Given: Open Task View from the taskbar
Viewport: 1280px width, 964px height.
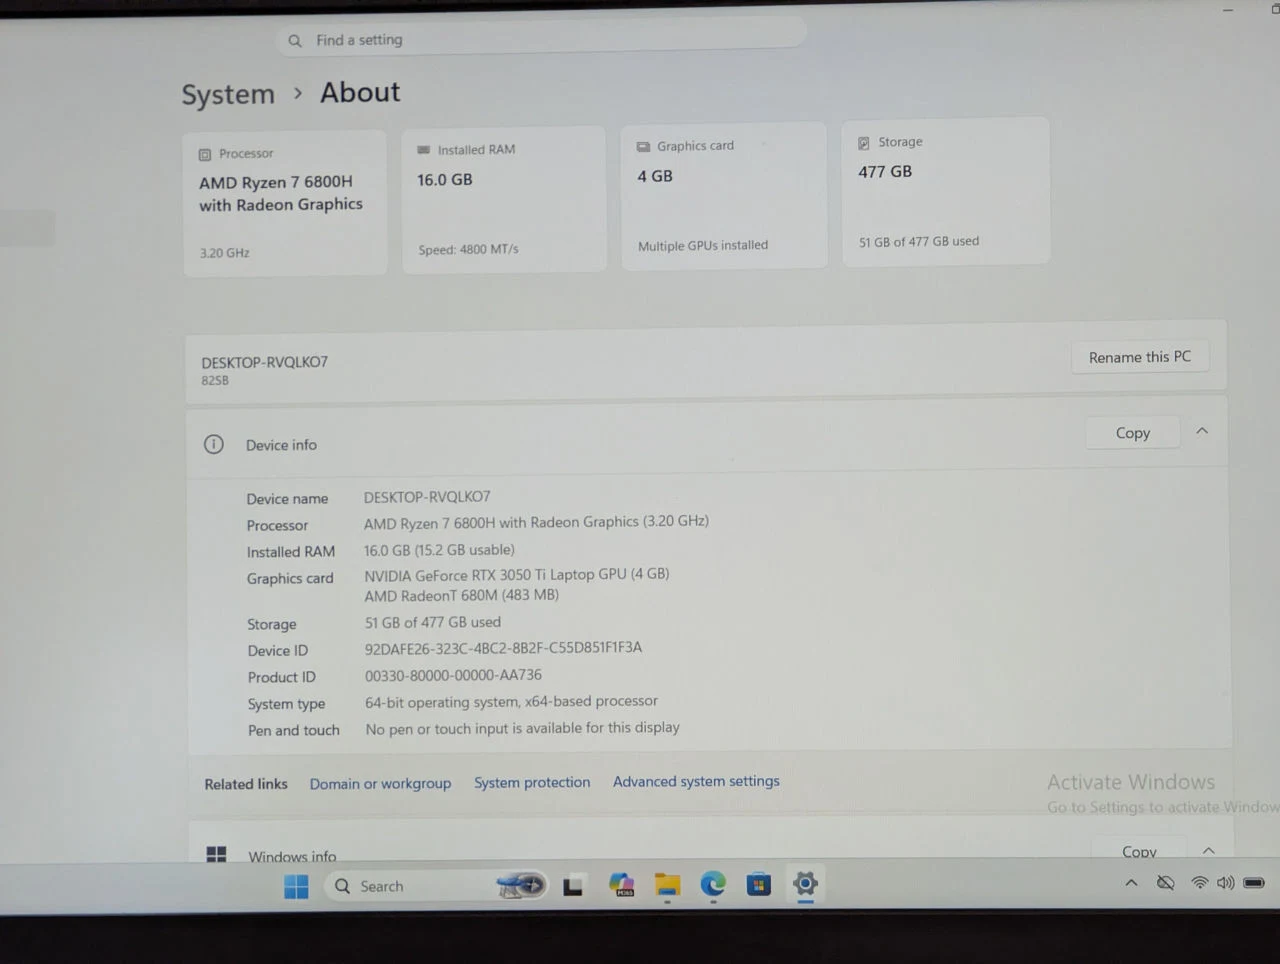Looking at the screenshot, I should pyautogui.click(x=573, y=886).
